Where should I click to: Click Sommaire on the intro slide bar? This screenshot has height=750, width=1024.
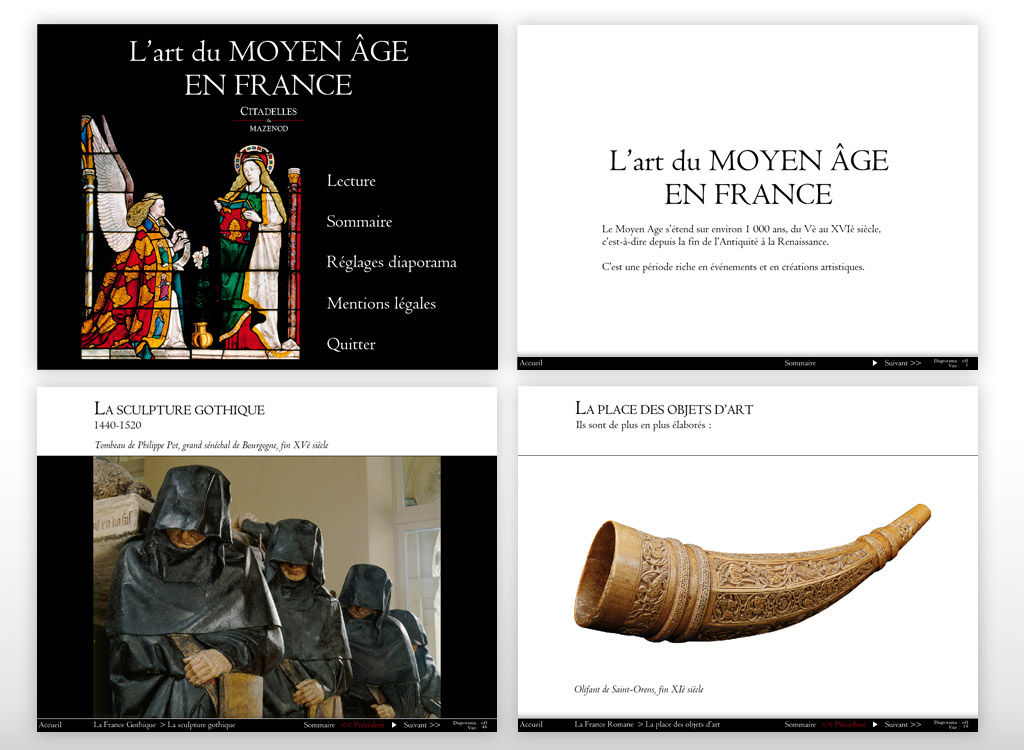click(x=800, y=363)
